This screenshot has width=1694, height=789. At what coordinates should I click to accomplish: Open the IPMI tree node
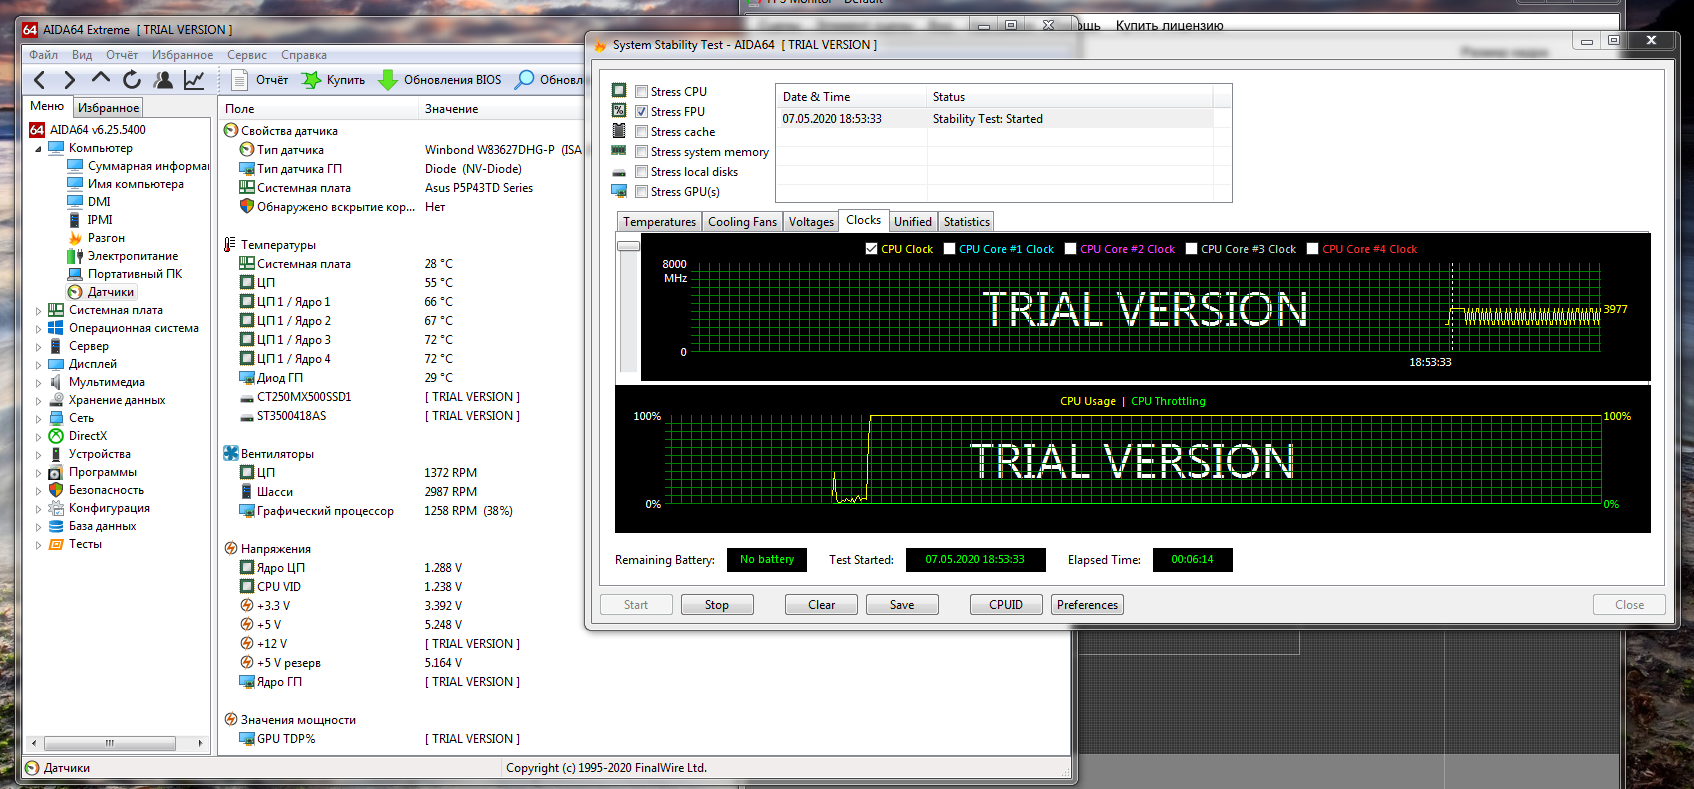click(90, 220)
